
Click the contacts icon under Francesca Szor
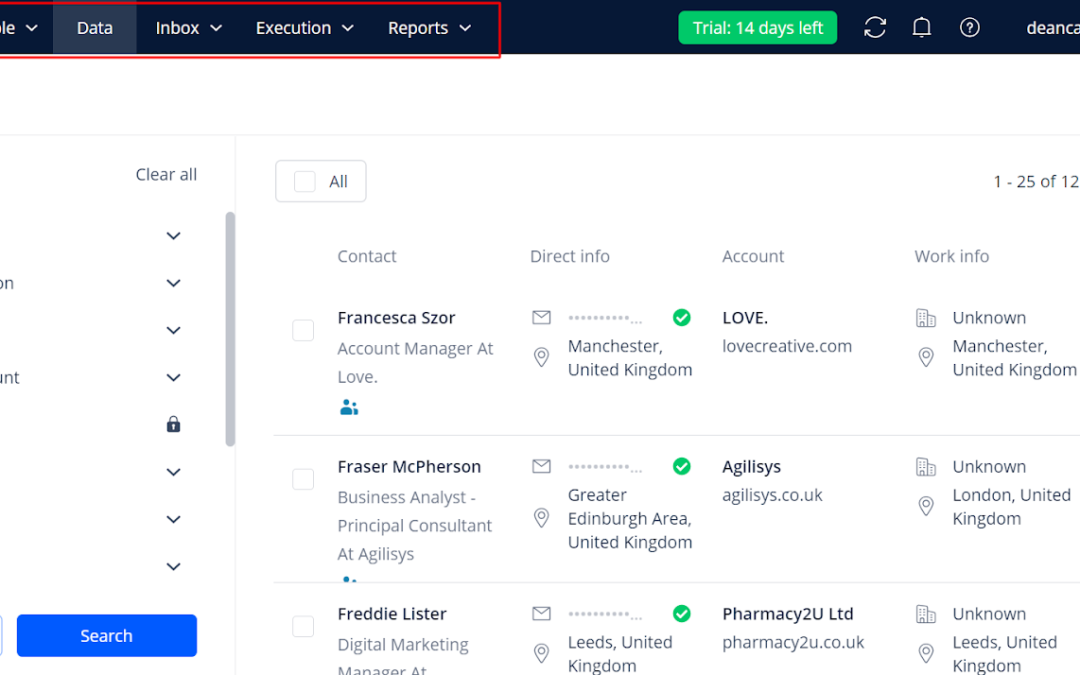tap(348, 407)
